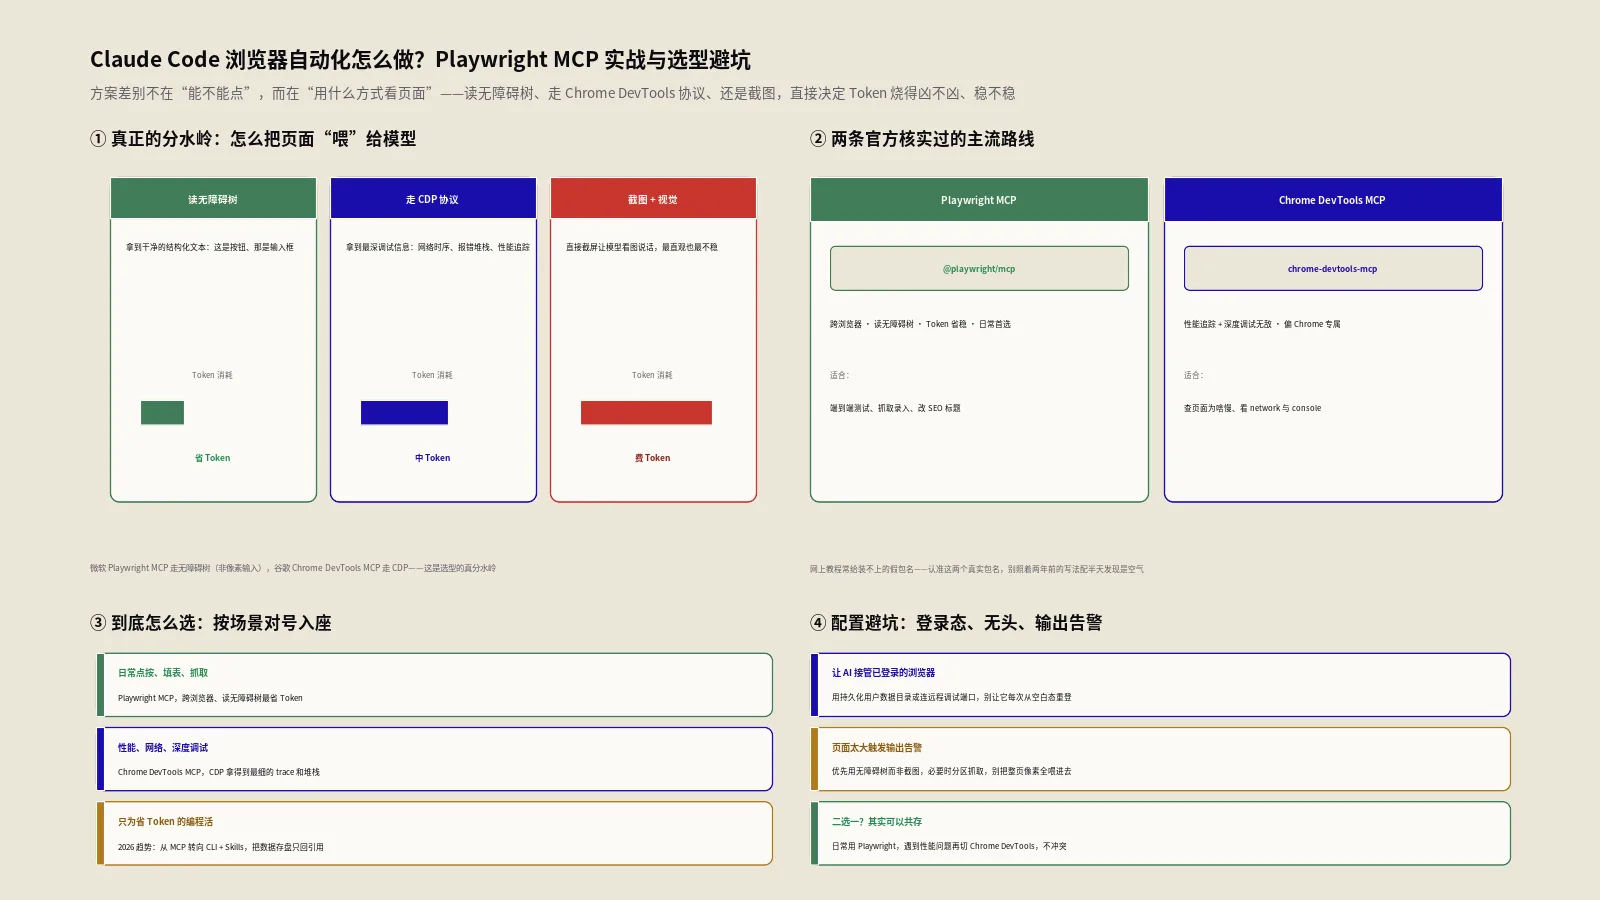Click footnote starting with 网上教程常给装不上的假包名
Screen dimensions: 1600x900
point(977,569)
